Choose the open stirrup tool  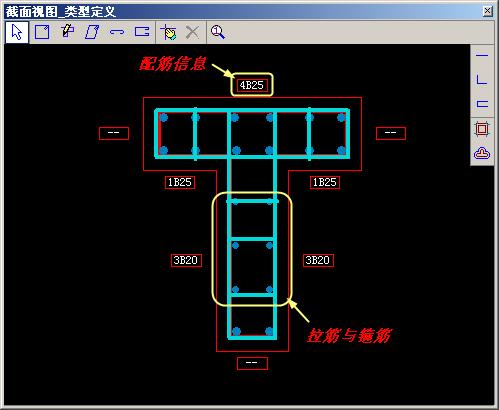pyautogui.click(x=142, y=32)
